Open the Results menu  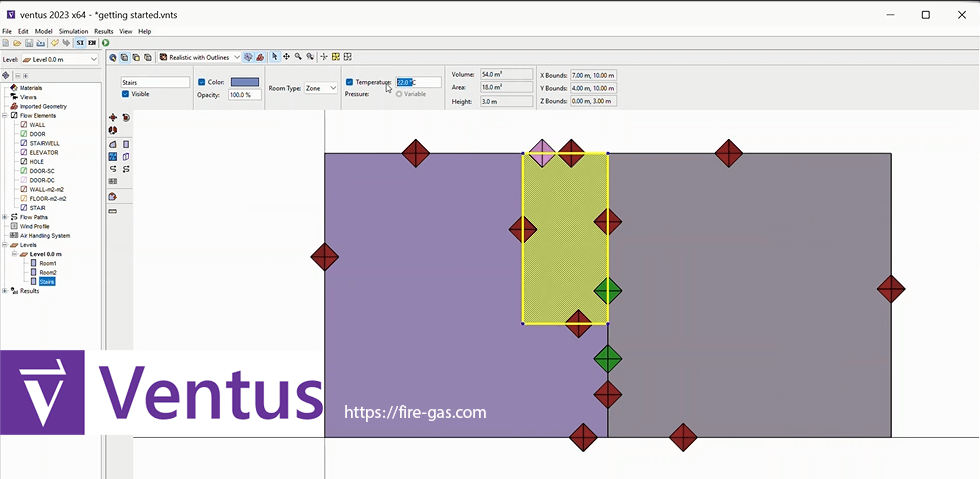tap(104, 31)
